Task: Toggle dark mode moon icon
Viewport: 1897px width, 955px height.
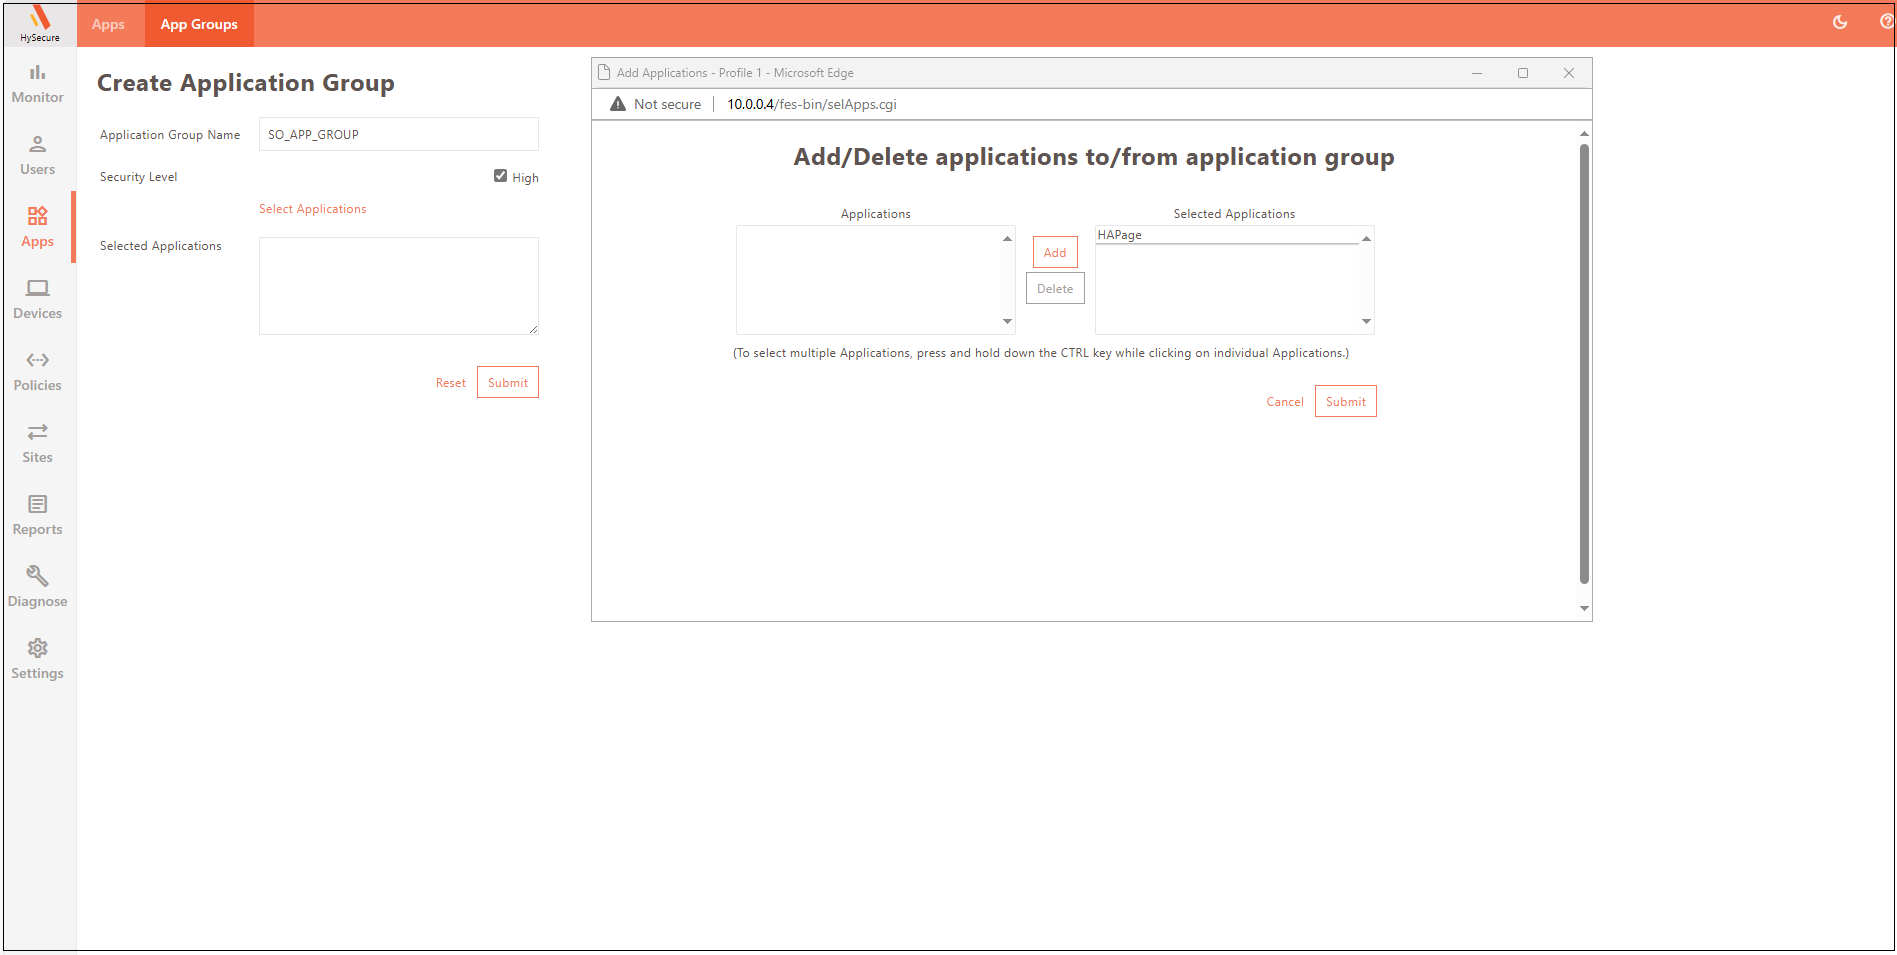Action: (1839, 22)
